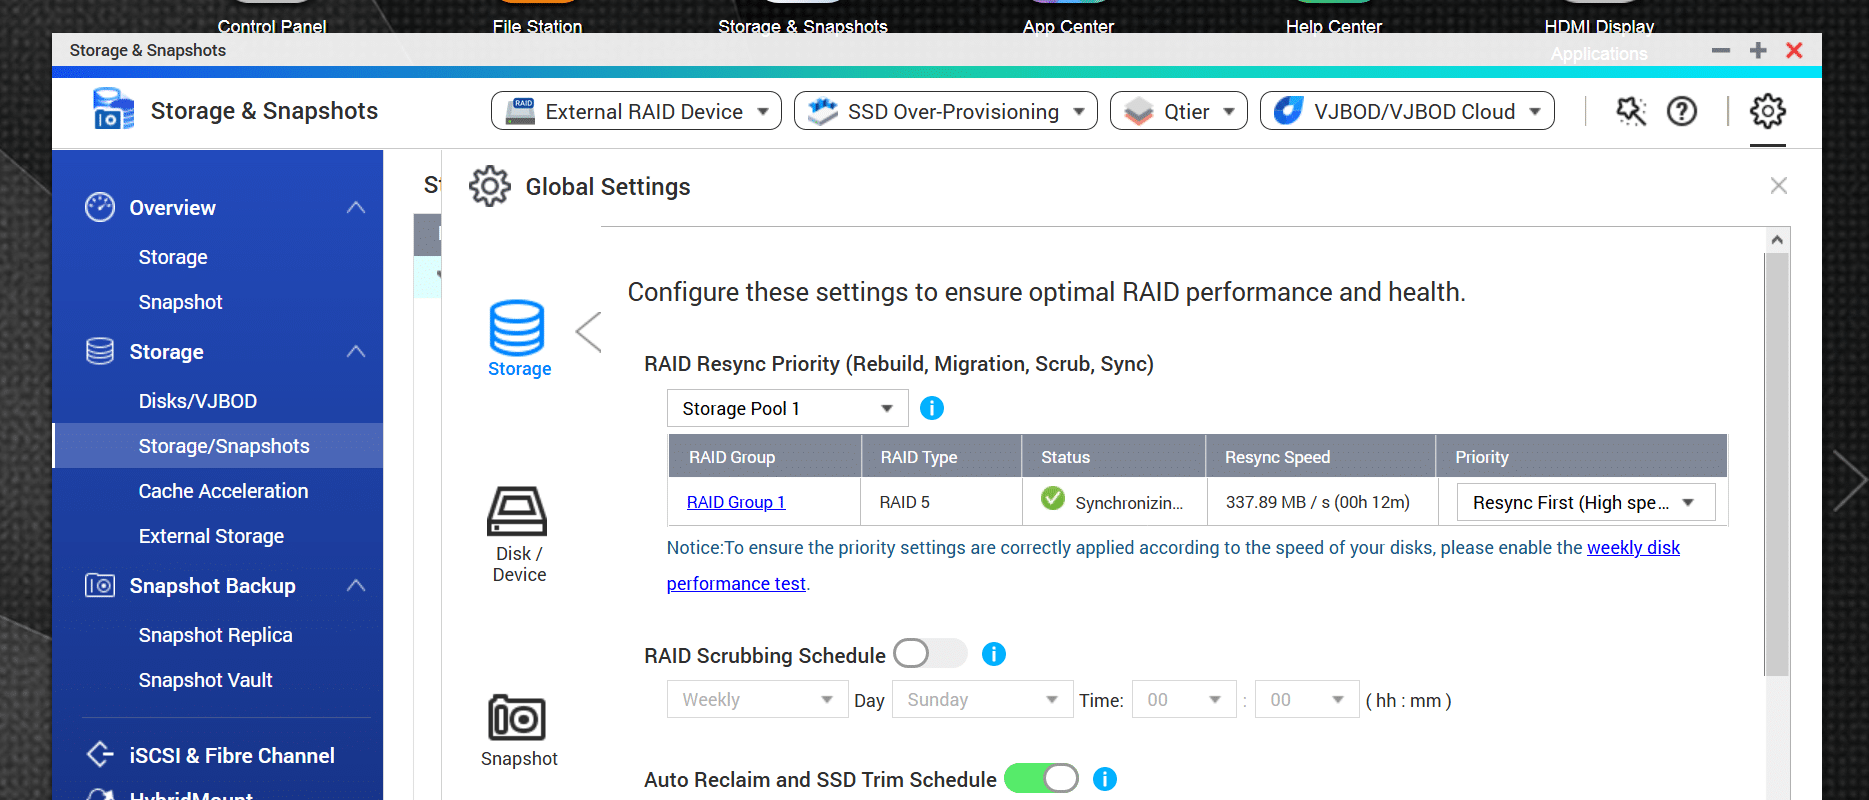
Task: Open Disks/VJBOD in the sidebar
Action: [x=198, y=401]
